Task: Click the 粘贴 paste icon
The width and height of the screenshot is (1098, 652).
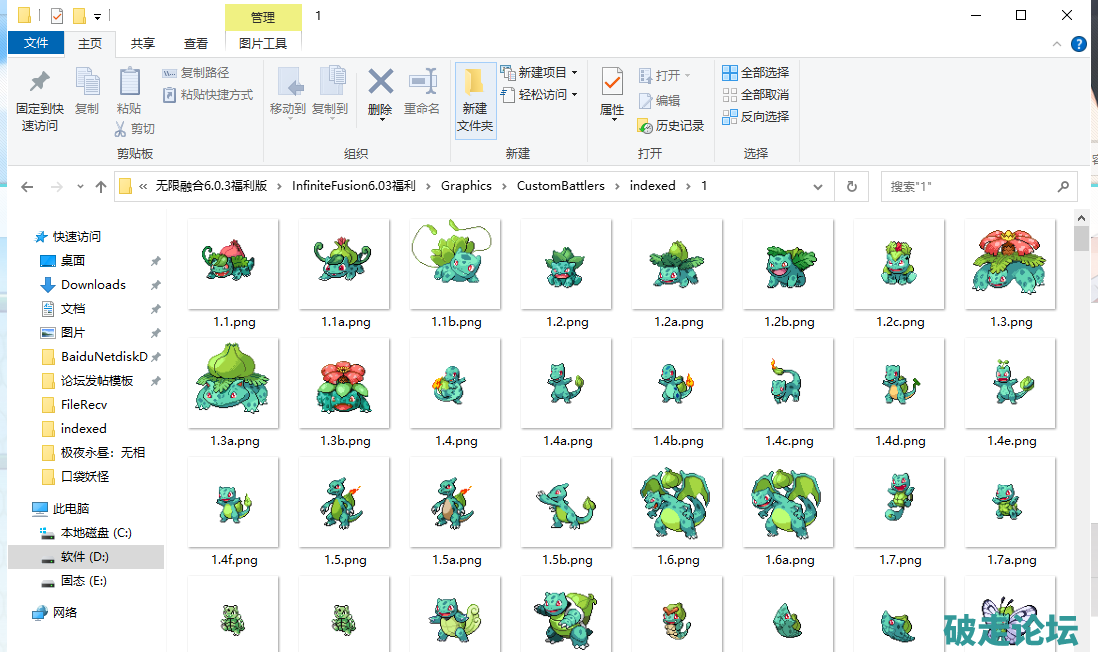Action: 129,84
